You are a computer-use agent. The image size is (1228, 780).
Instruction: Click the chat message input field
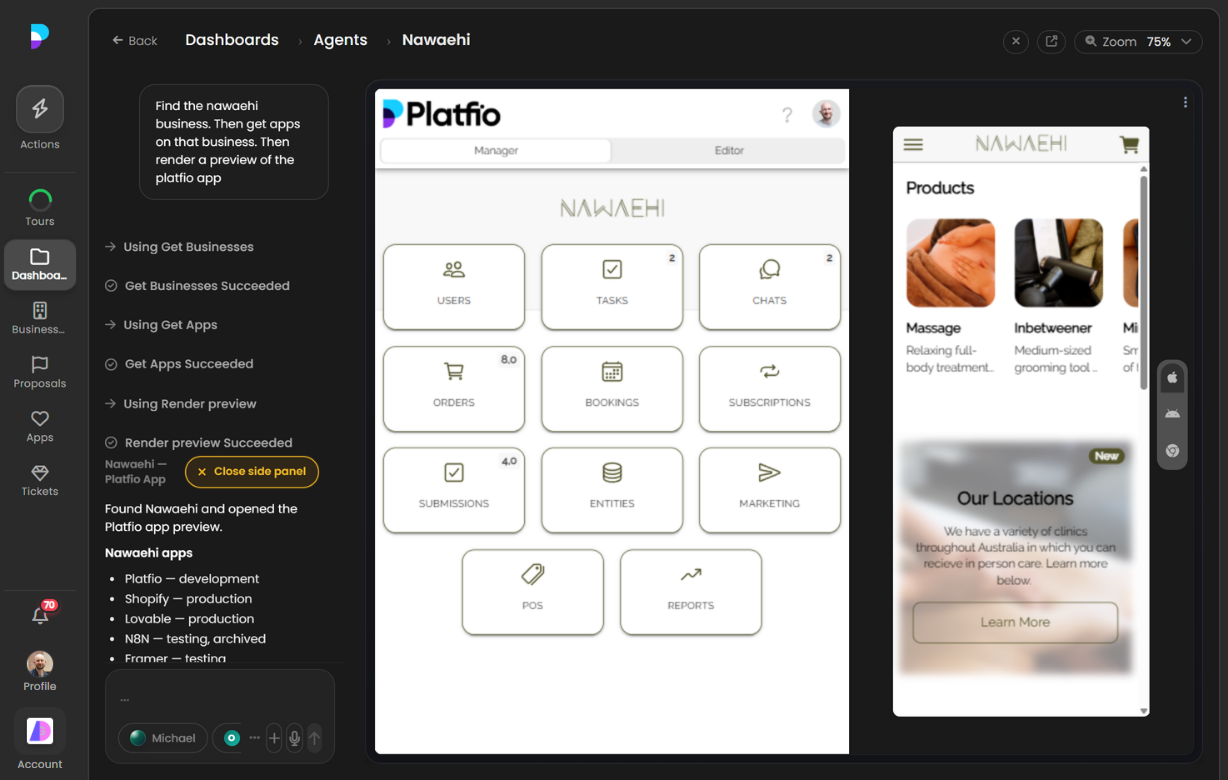[x=220, y=699]
